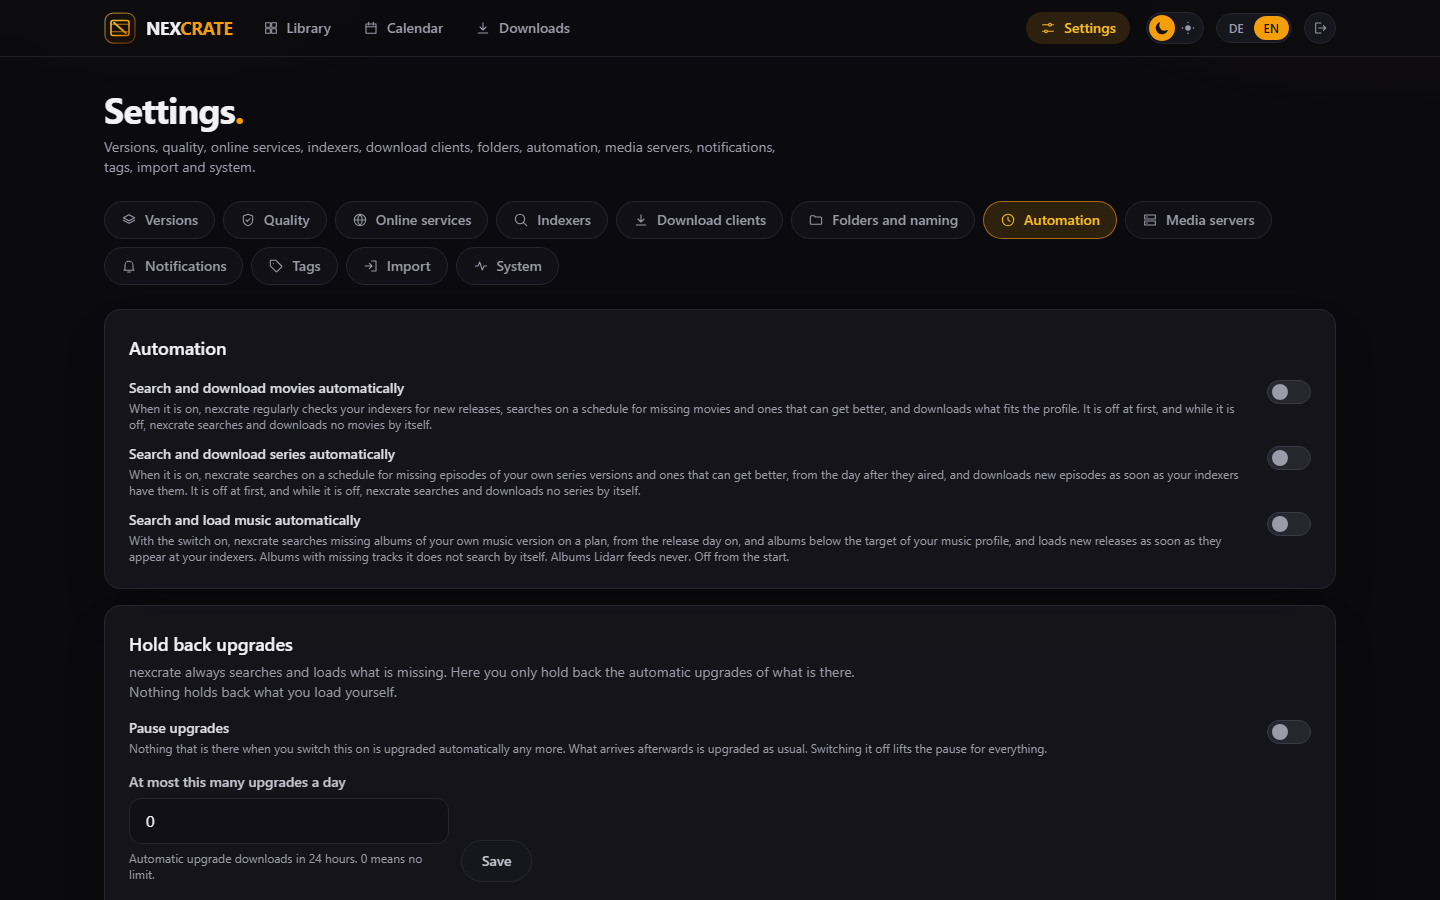Toggle search and load music automatically

pos(1289,524)
